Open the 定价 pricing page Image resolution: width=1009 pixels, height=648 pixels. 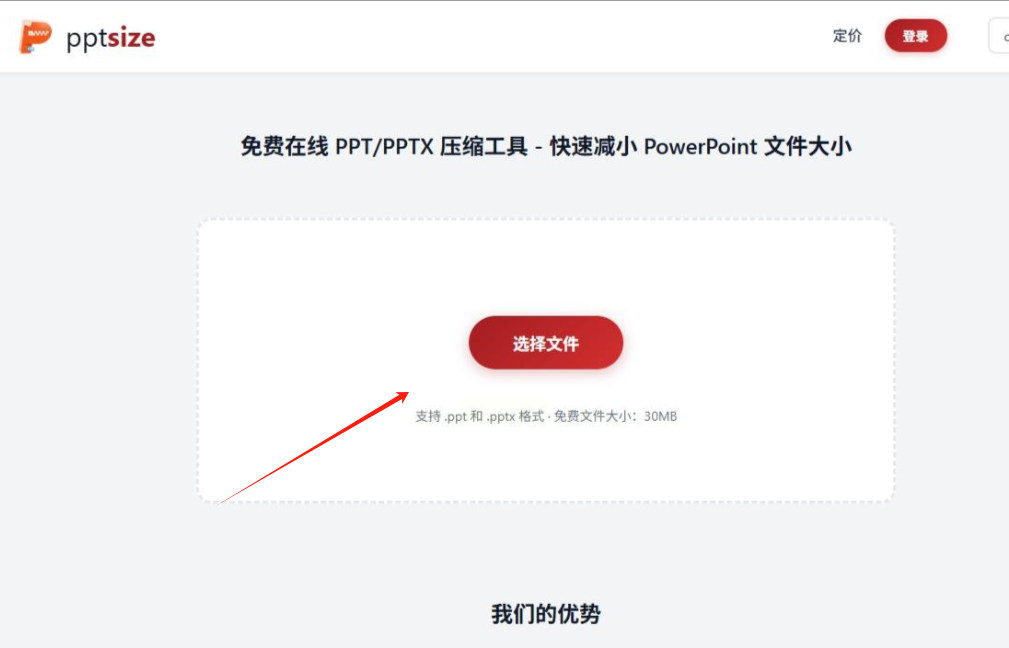[x=847, y=36]
